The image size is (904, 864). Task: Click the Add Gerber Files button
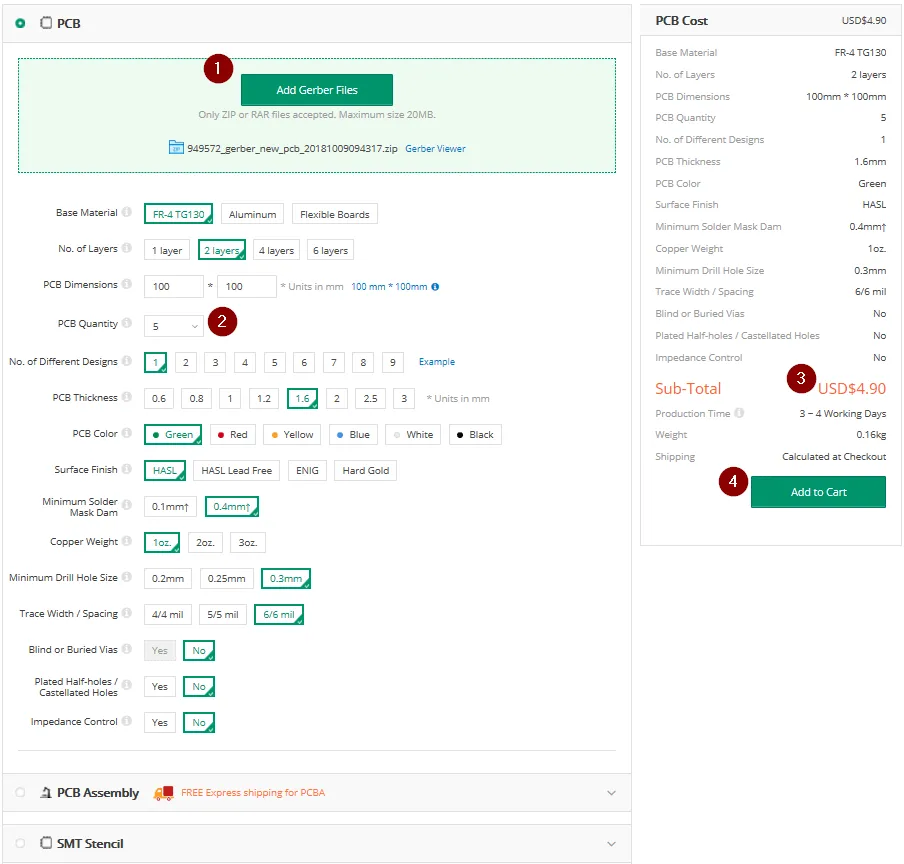tap(317, 90)
